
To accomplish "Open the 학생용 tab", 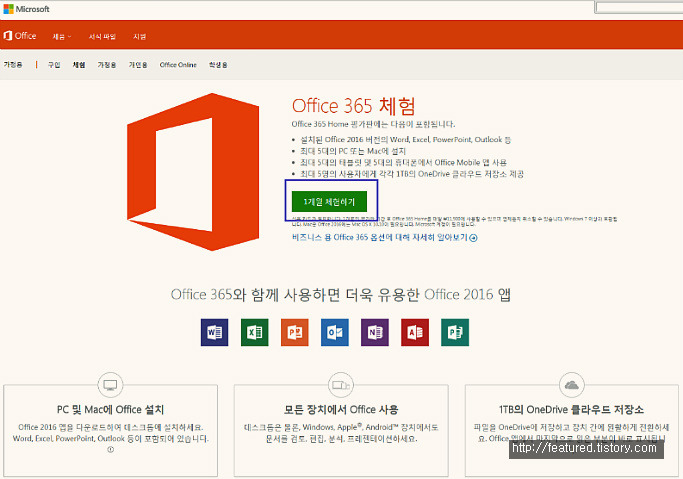I will tap(218, 65).
